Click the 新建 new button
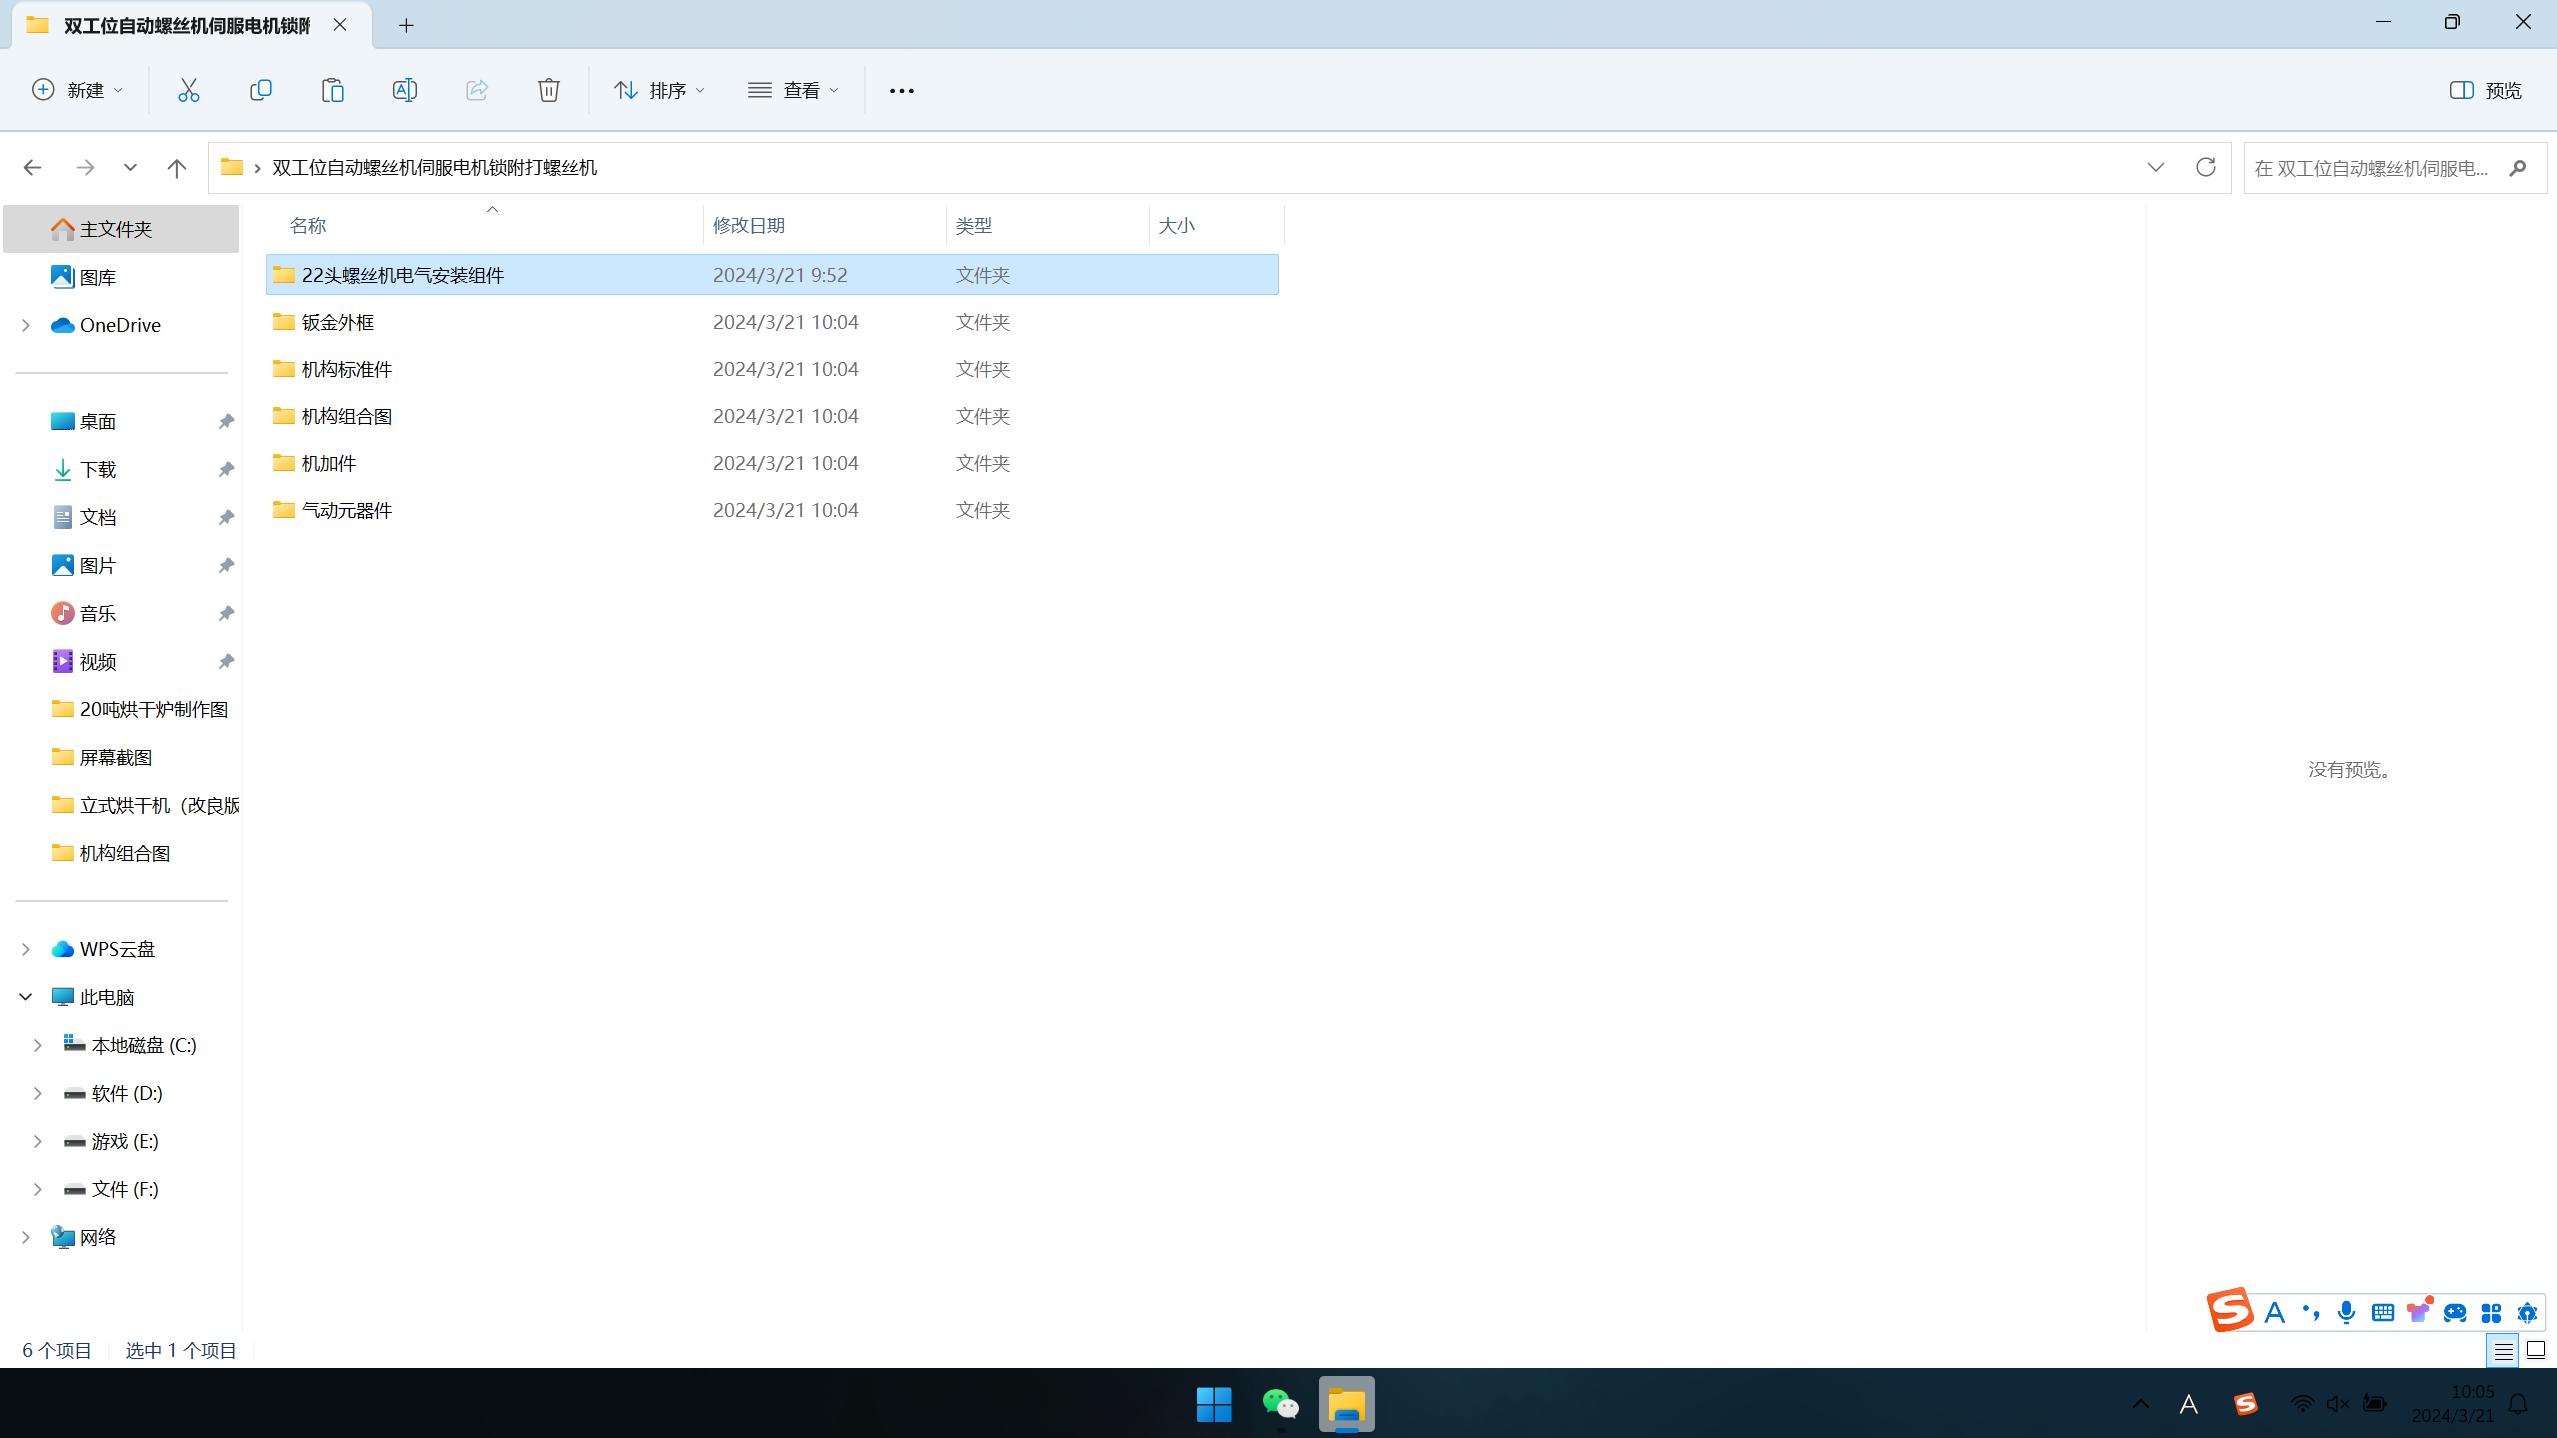The height and width of the screenshot is (1438, 2557). [78, 90]
